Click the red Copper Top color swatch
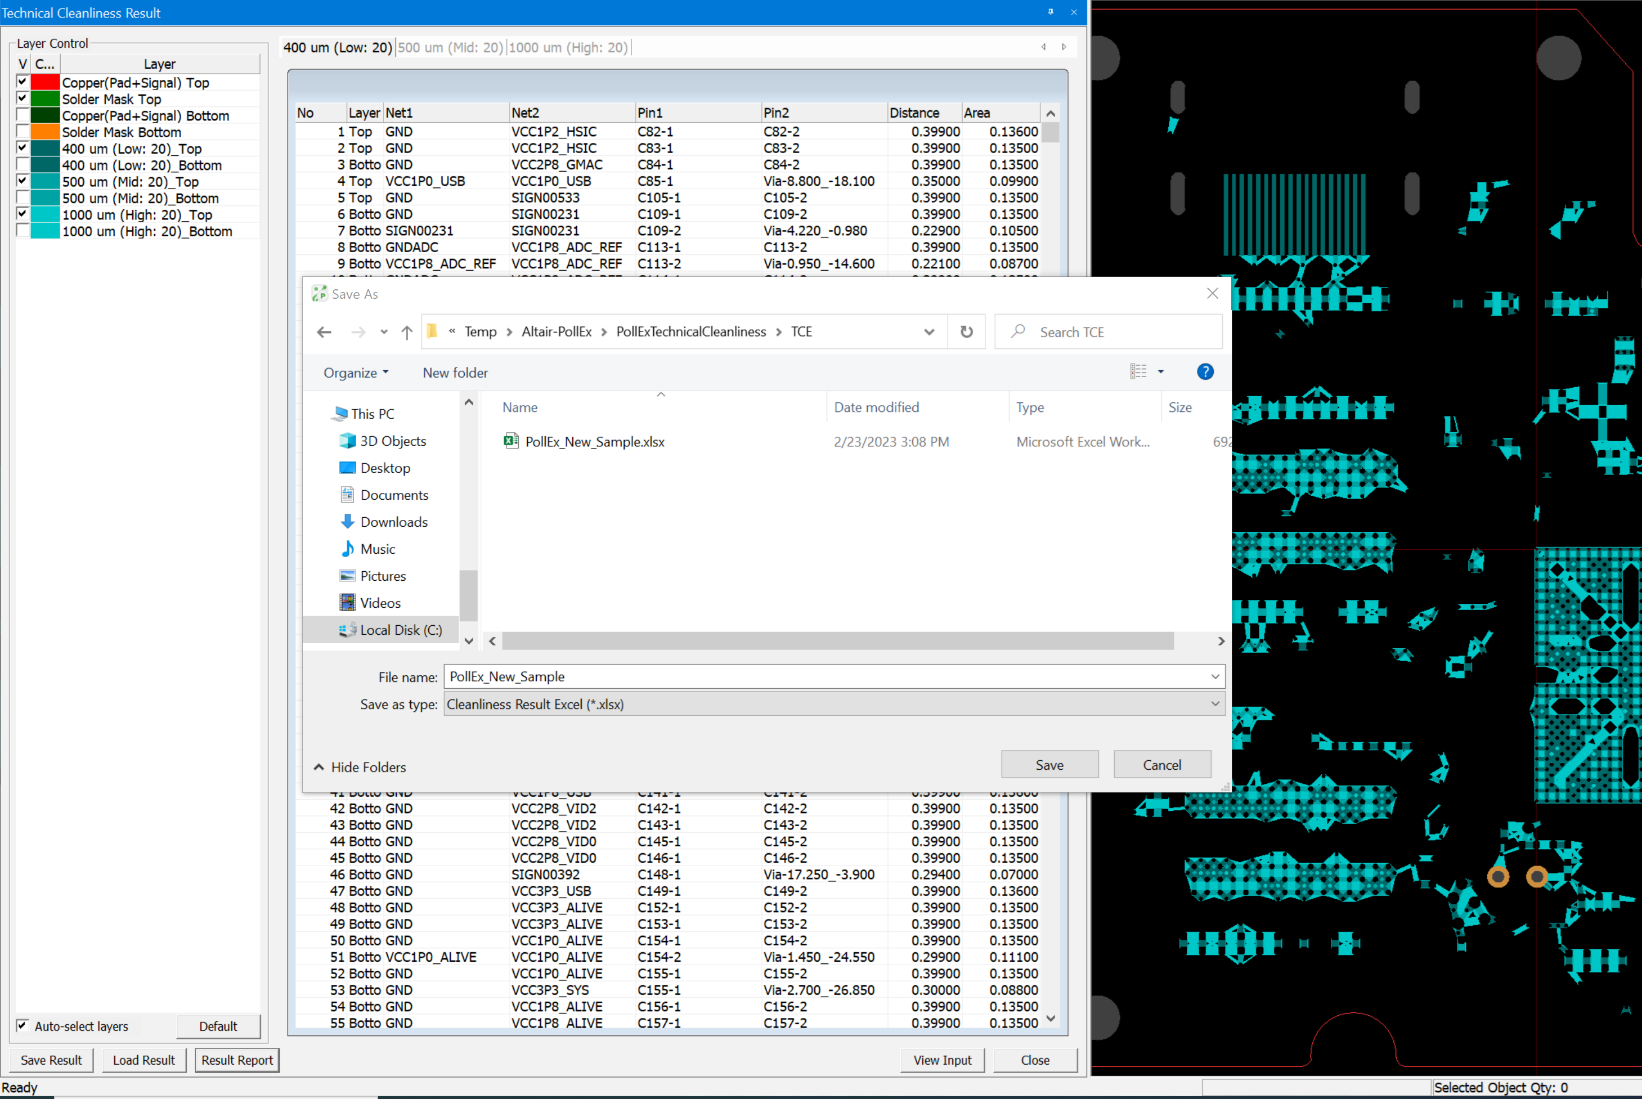Image resolution: width=1642 pixels, height=1099 pixels. tap(45, 82)
